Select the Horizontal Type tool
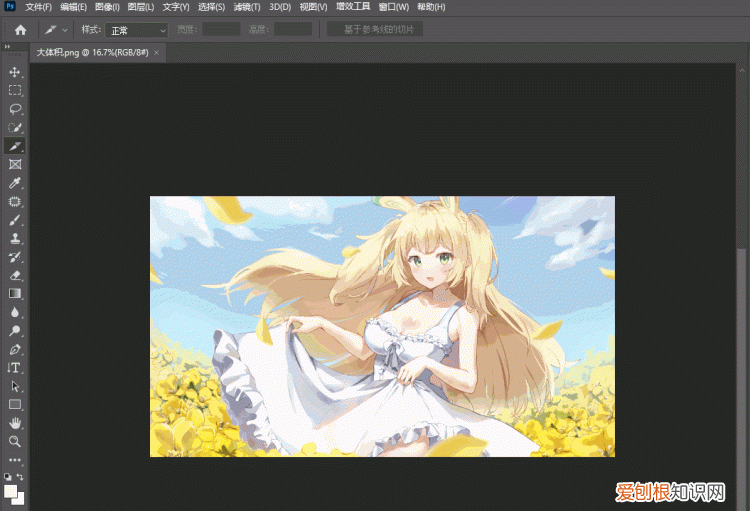Image resolution: width=750 pixels, height=511 pixels. tap(15, 368)
